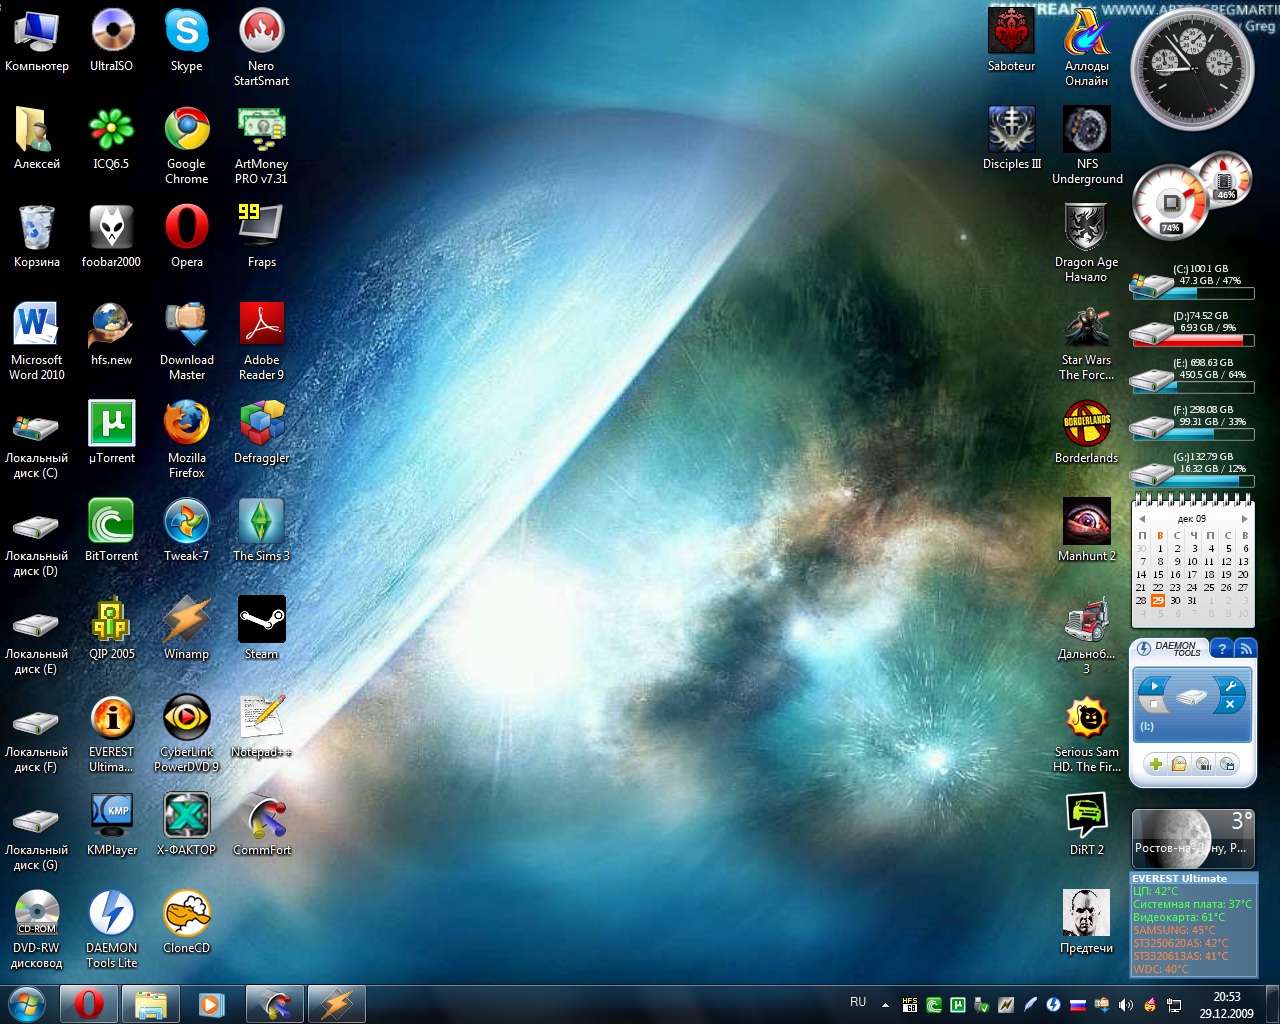
Task: Select Mozilla Firefox shortcut
Action: pyautogui.click(x=187, y=439)
